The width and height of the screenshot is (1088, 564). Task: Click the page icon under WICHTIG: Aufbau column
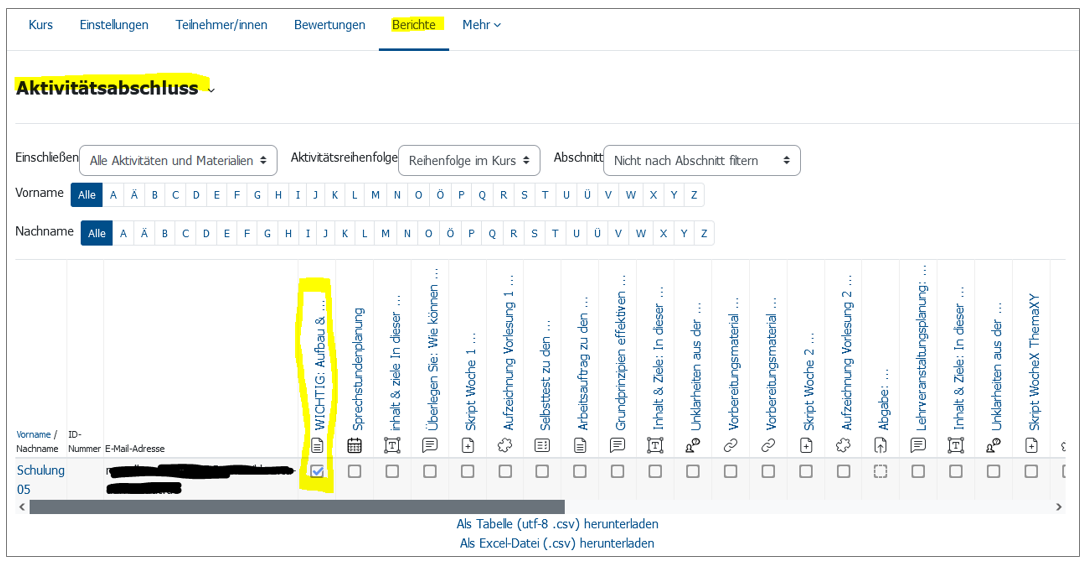(x=317, y=445)
